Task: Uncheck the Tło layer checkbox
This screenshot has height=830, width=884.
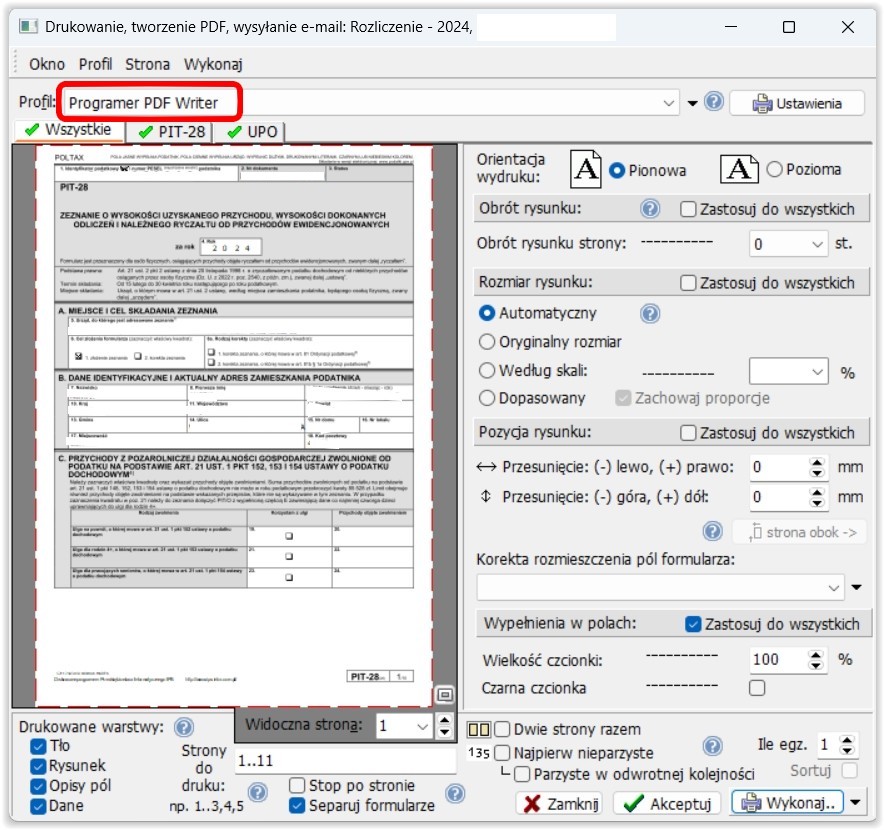Action: tap(39, 746)
